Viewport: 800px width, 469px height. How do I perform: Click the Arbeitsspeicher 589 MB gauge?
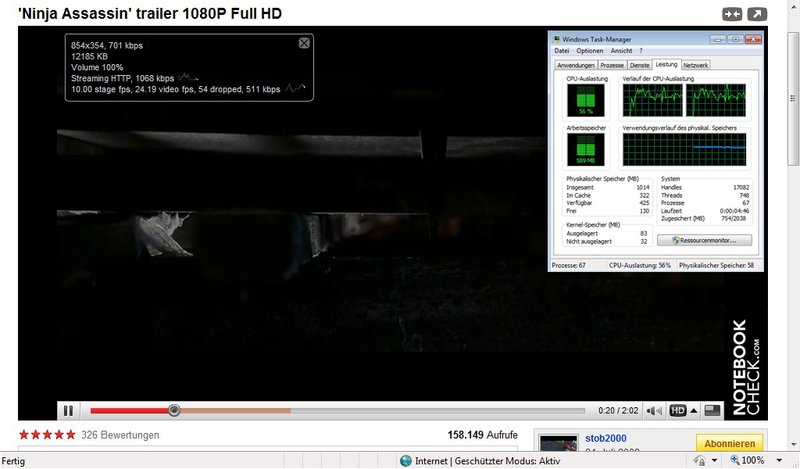click(x=585, y=150)
